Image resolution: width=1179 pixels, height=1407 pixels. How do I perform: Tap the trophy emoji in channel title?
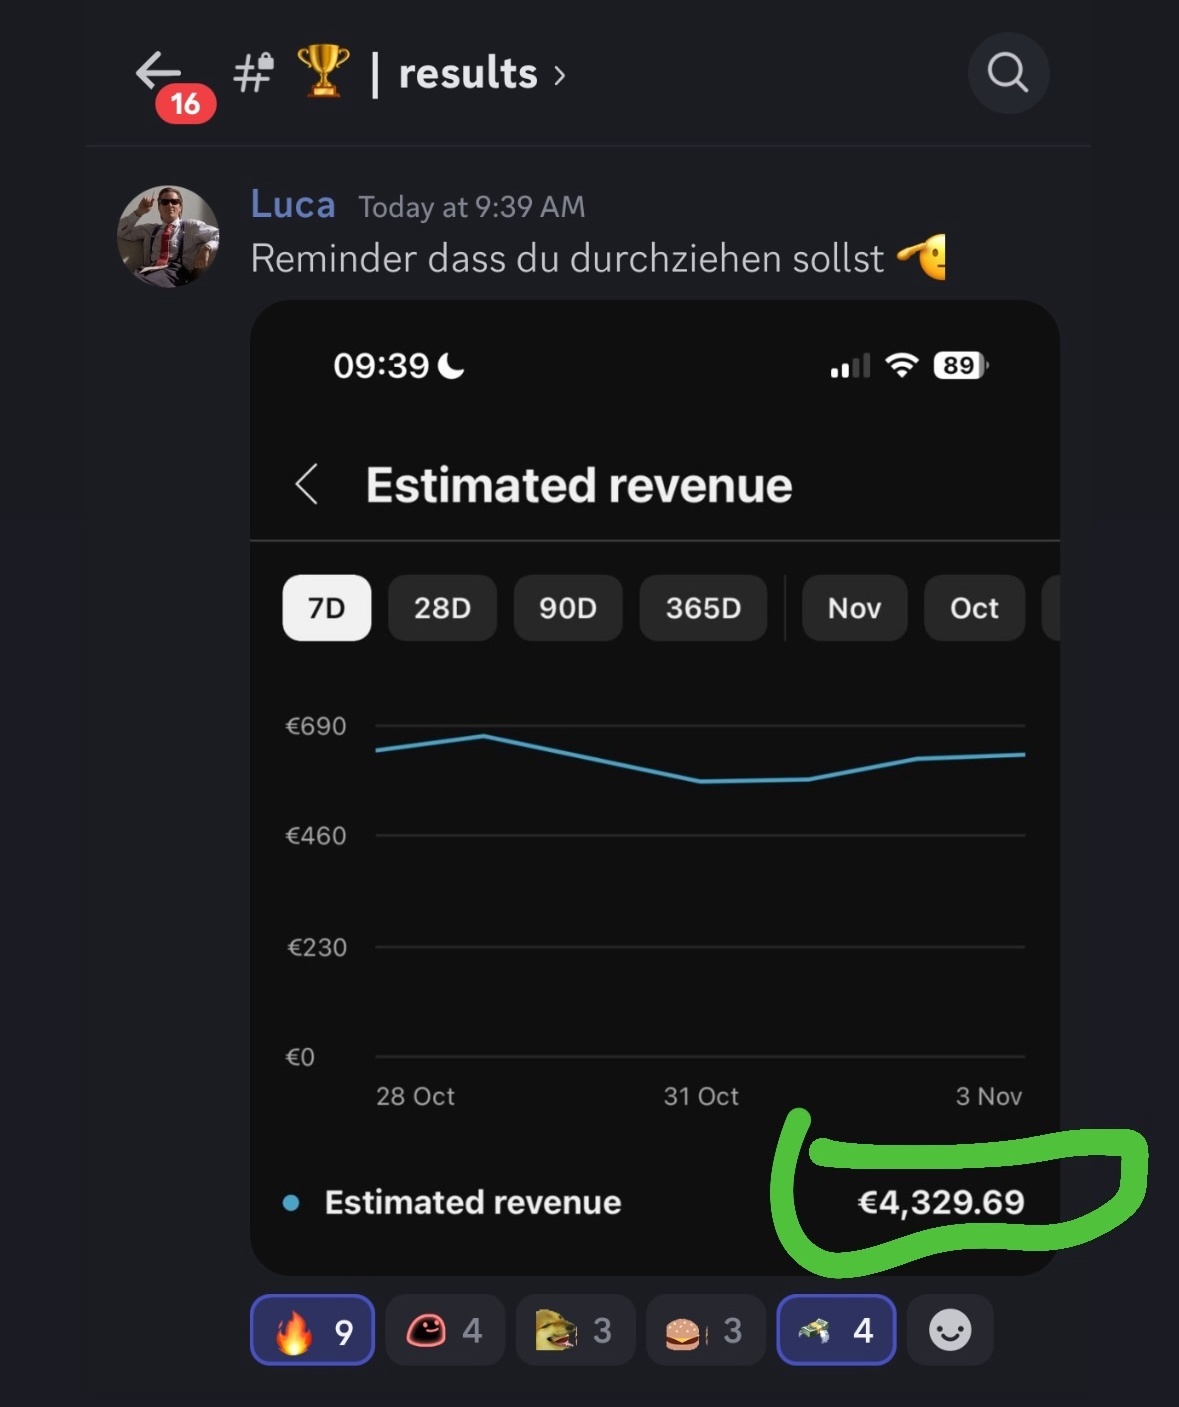pos(323,72)
